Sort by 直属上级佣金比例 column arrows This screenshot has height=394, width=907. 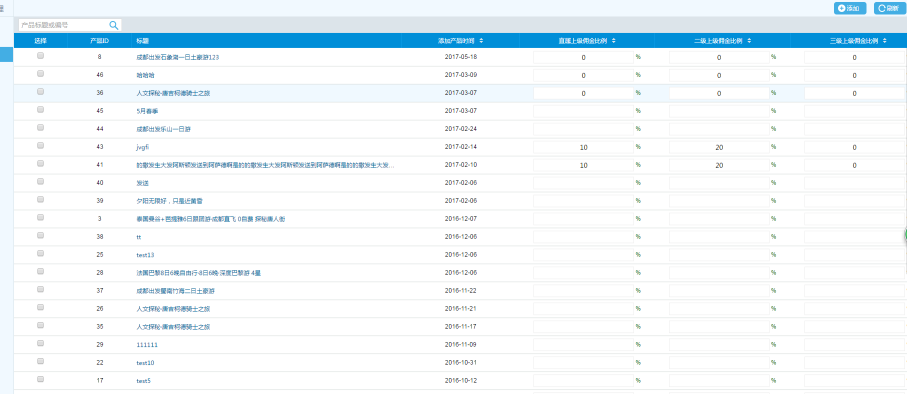(613, 41)
